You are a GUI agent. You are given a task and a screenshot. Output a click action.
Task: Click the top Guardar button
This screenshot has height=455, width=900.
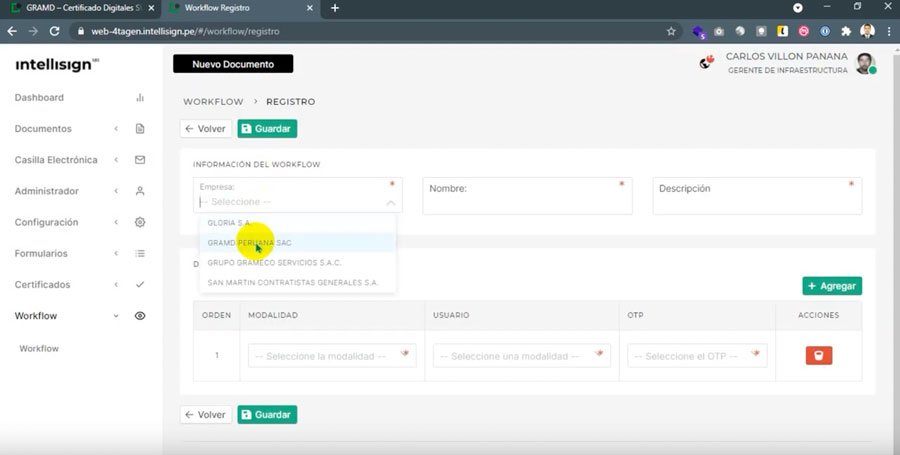[267, 129]
